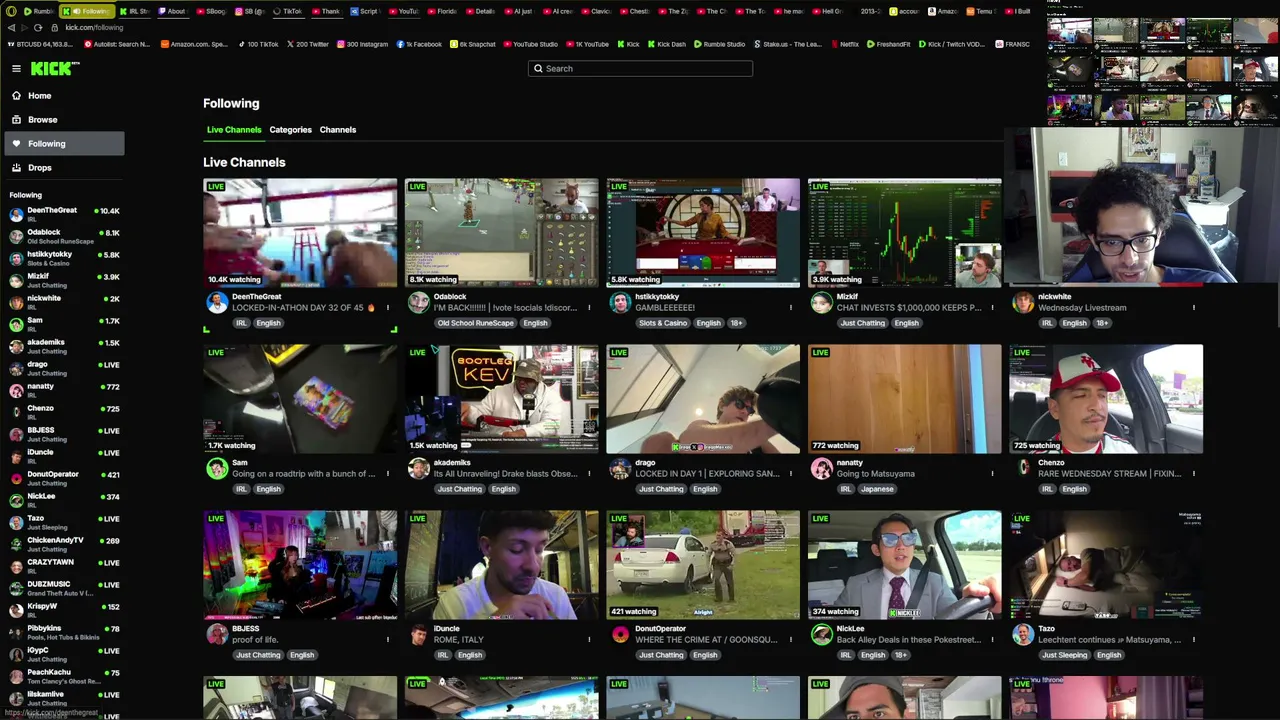1280x720 pixels.
Task: Open three-dot menu on nanatty's stream card
Action: tap(992, 474)
